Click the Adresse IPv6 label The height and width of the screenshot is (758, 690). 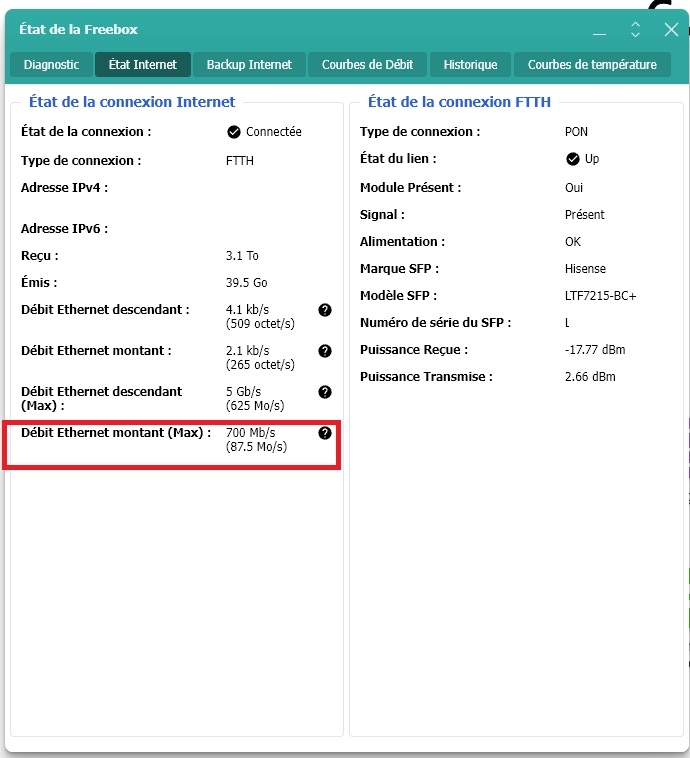64,229
